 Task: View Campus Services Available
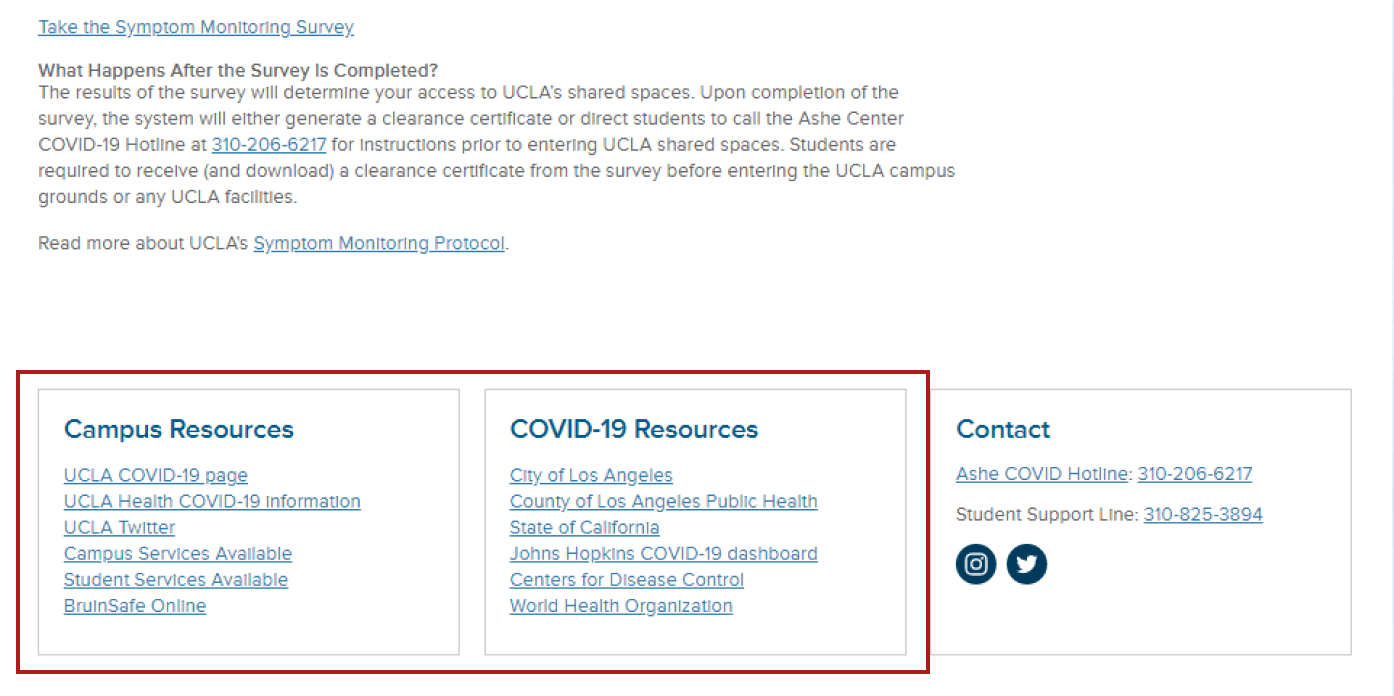pyautogui.click(x=178, y=553)
